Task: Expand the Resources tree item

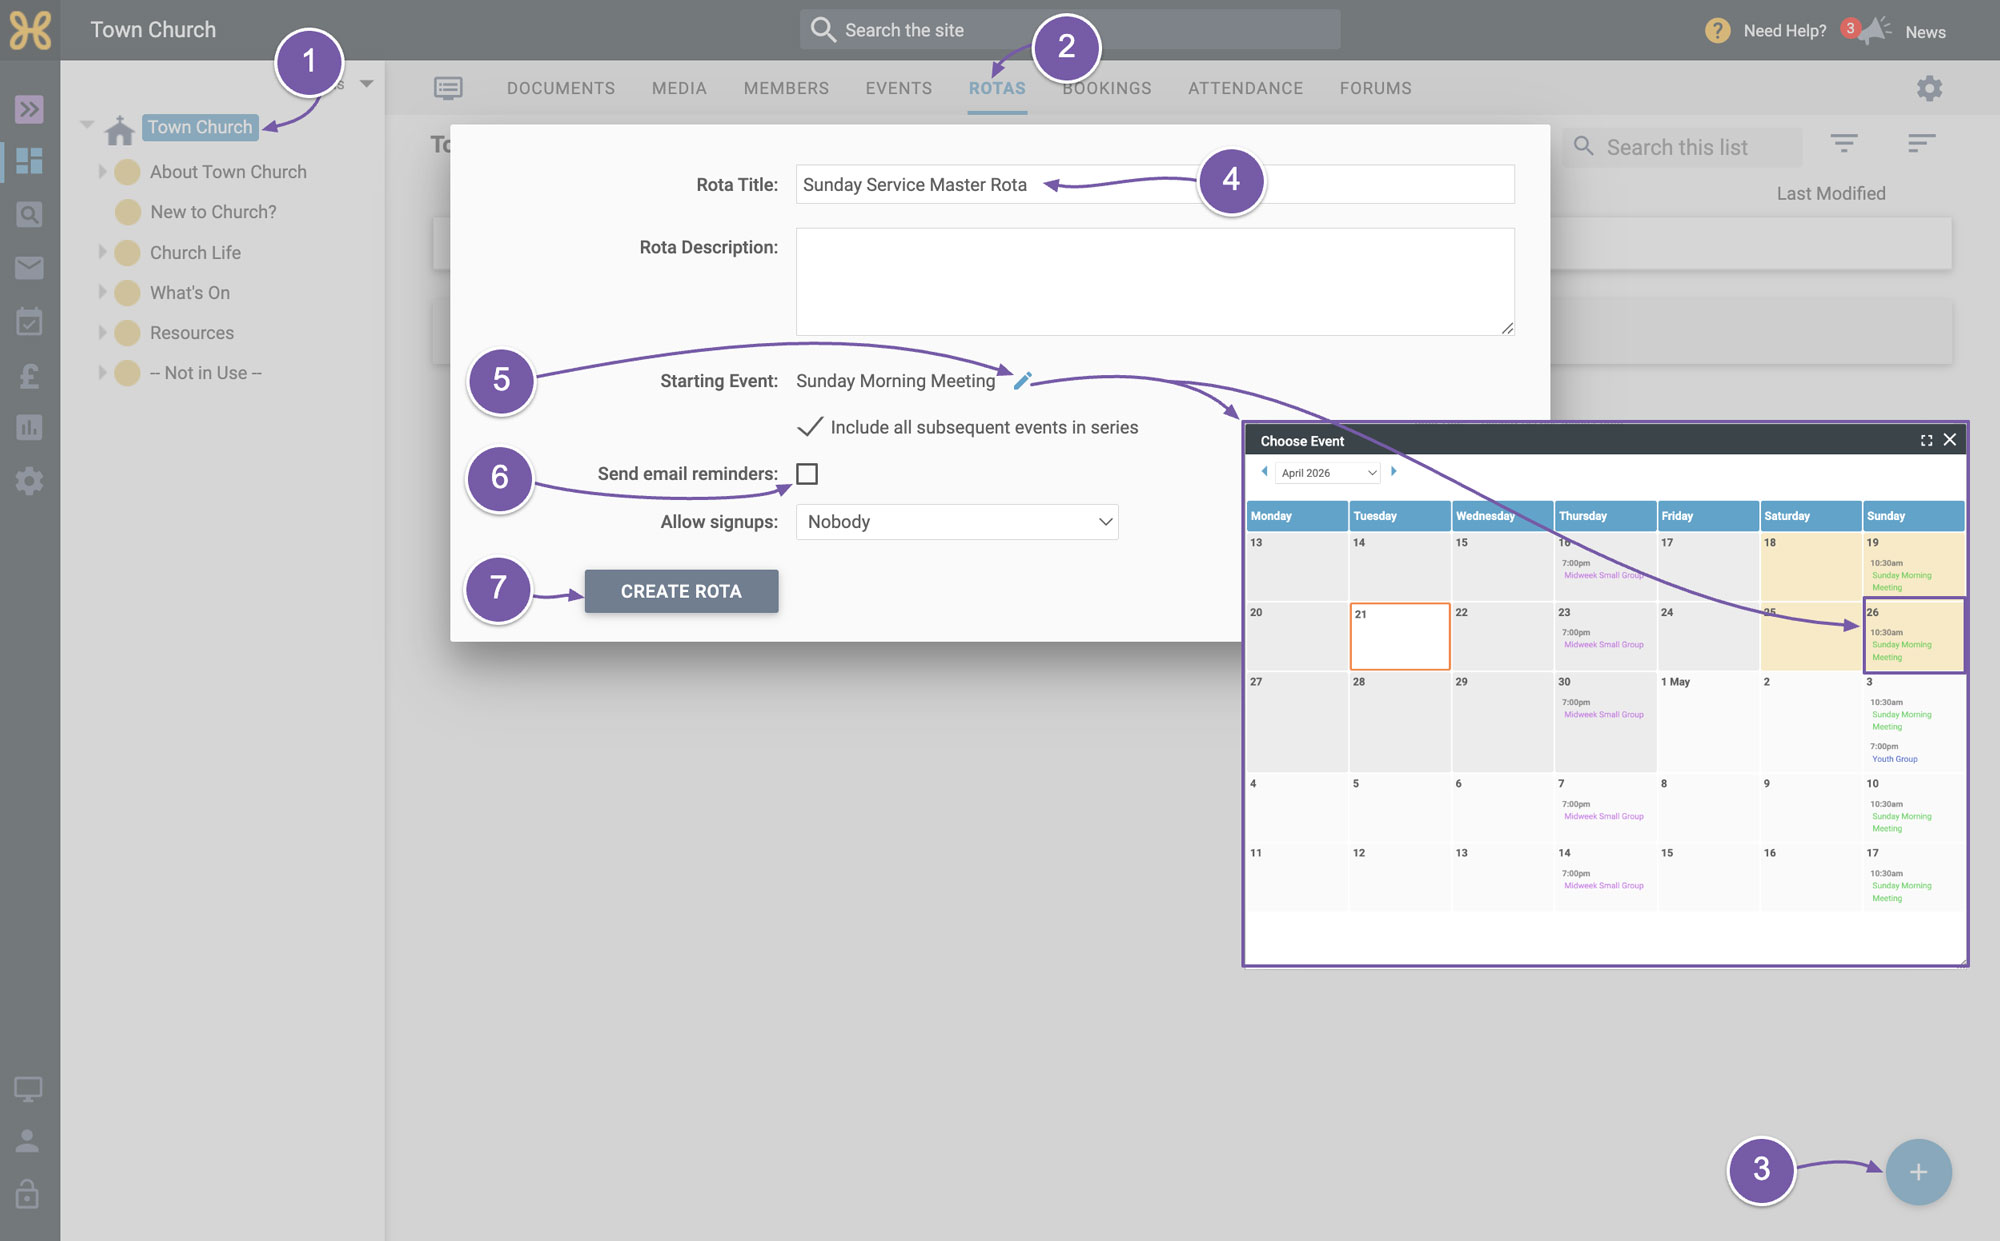Action: [101, 332]
